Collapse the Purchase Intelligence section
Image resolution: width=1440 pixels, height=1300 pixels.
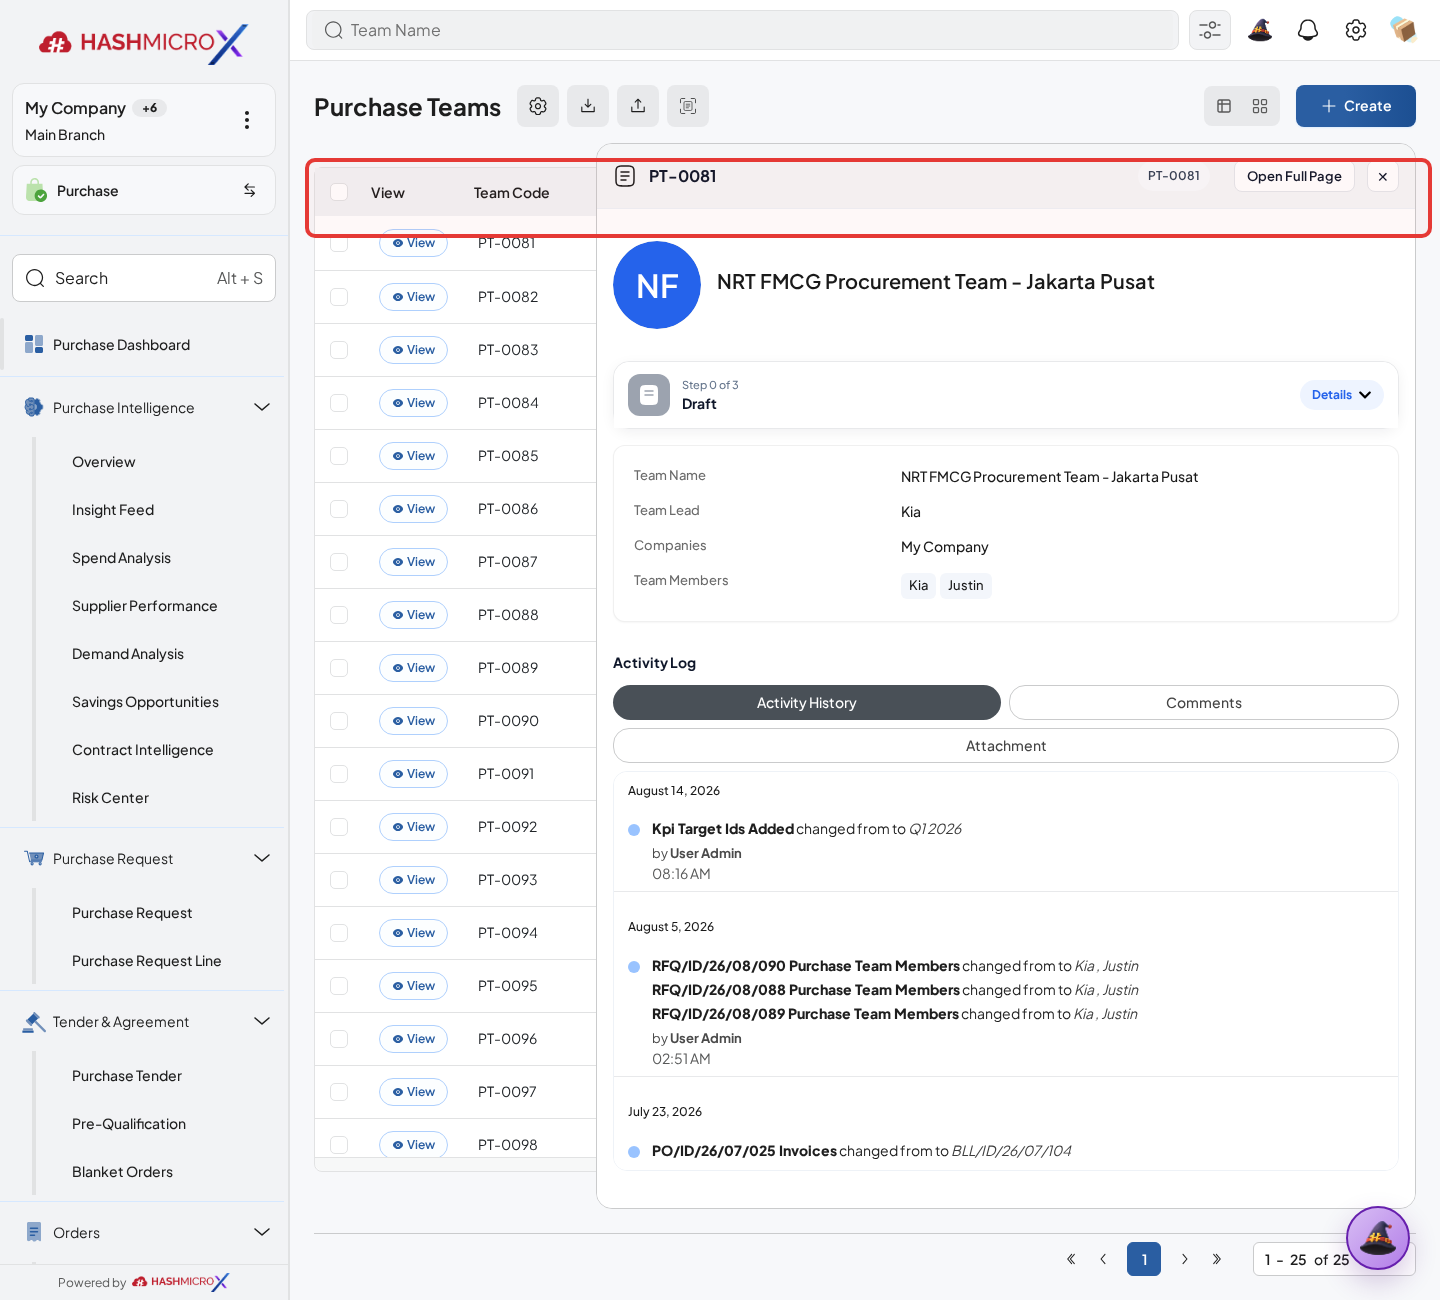point(262,407)
